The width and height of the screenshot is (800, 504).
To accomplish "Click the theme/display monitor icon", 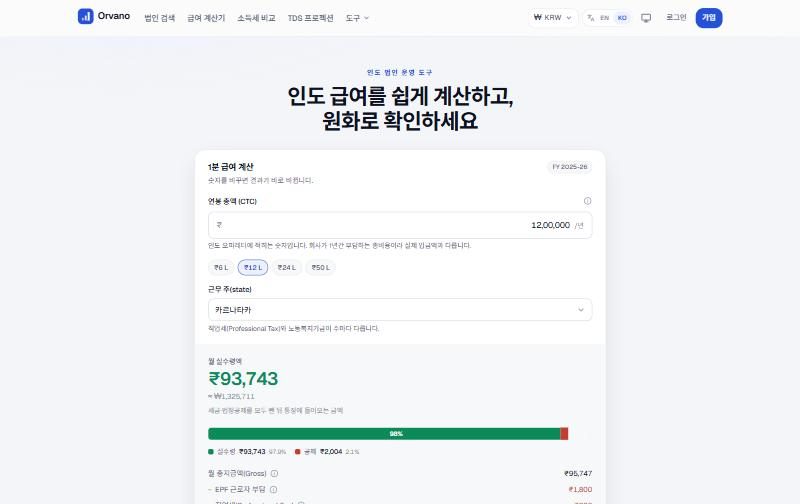I will pos(646,18).
